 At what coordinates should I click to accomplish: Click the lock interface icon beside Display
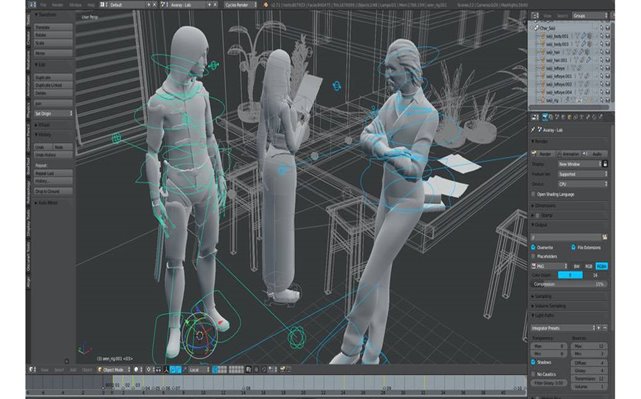(x=605, y=164)
